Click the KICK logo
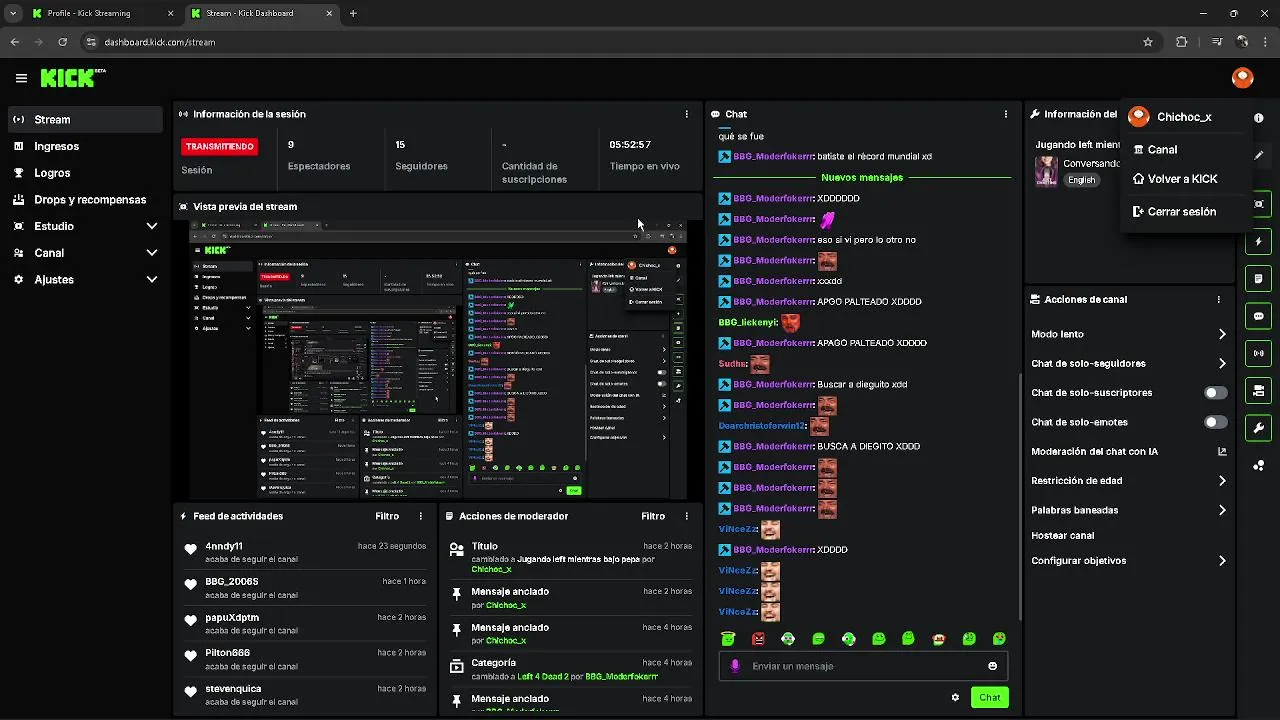 [x=72, y=78]
